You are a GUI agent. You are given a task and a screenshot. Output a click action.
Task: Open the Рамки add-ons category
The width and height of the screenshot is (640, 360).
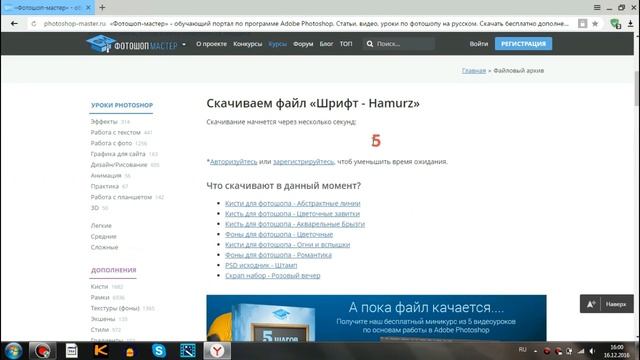tap(100, 297)
